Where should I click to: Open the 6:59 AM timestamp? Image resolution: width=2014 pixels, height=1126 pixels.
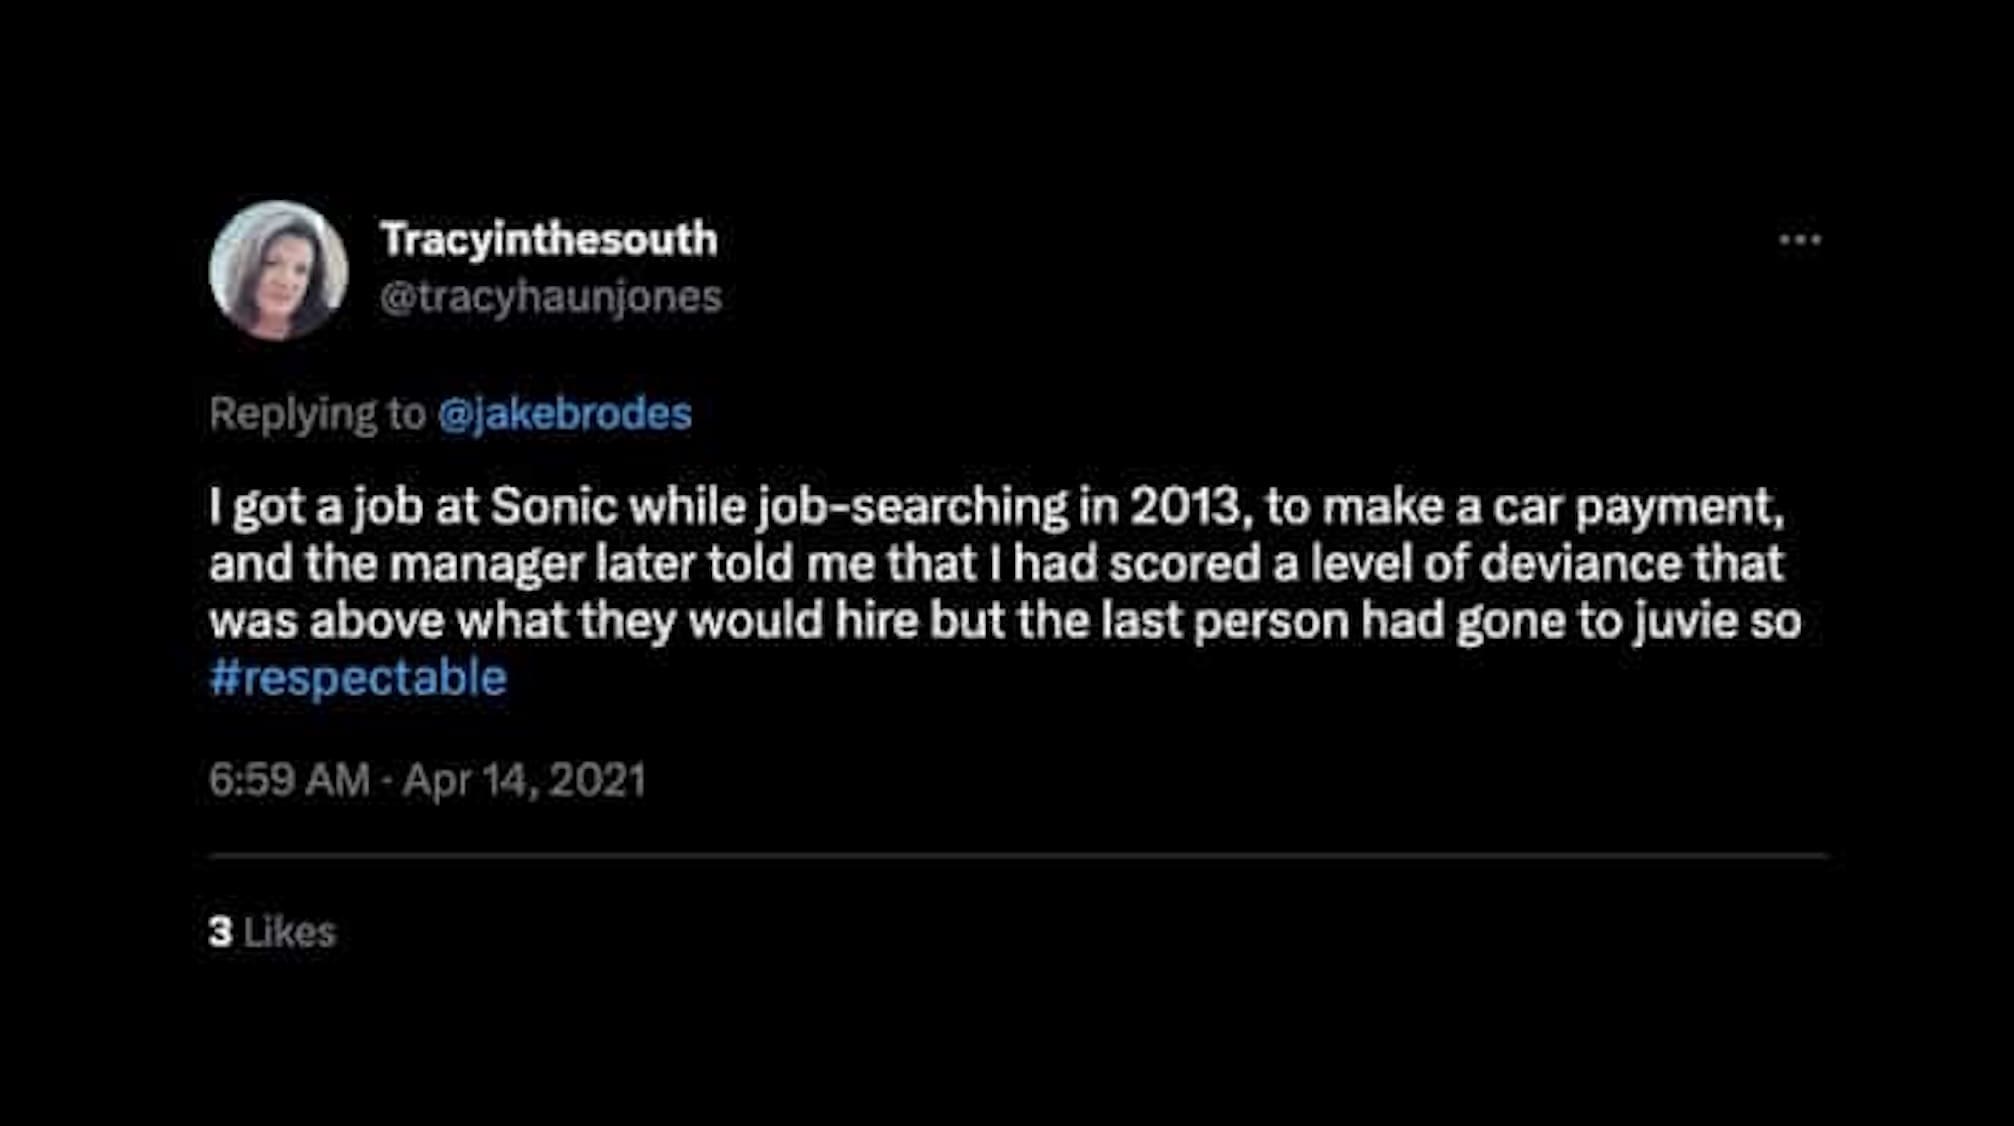coord(289,780)
